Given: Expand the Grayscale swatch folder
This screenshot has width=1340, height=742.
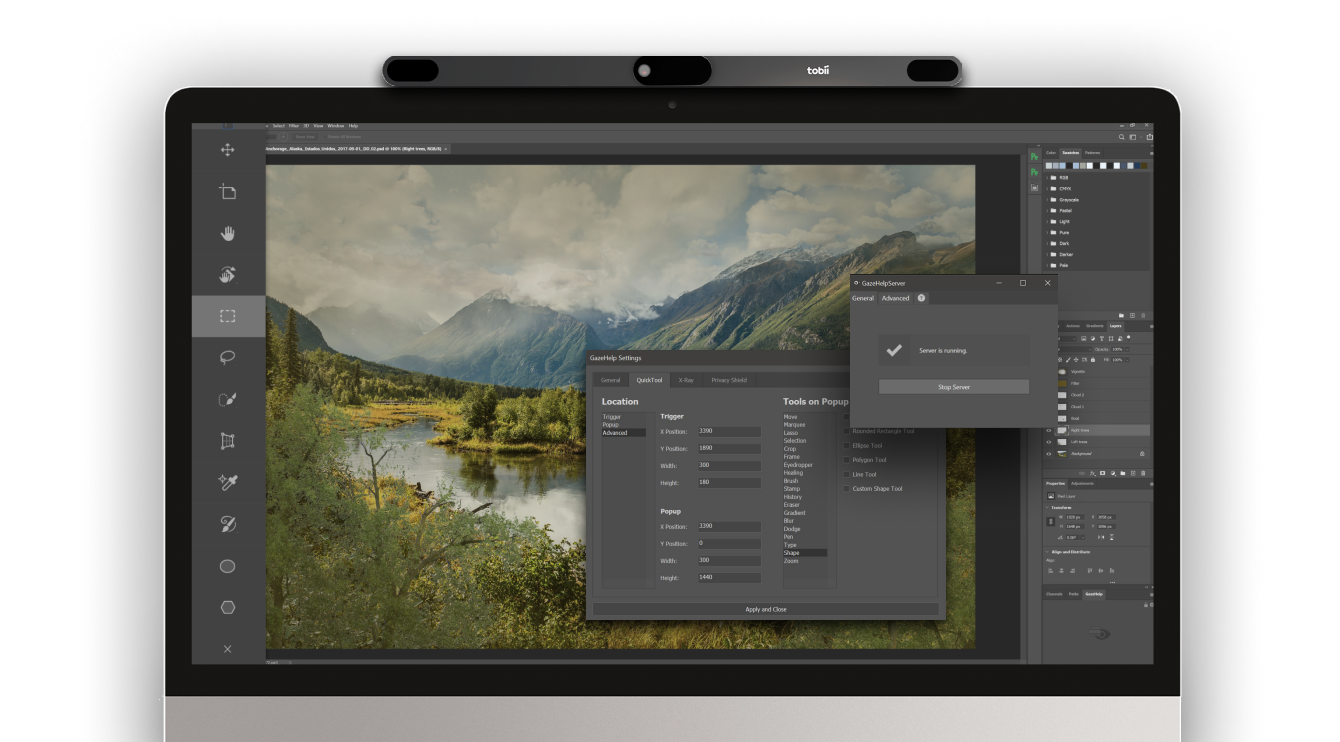Looking at the screenshot, I should (1047, 200).
